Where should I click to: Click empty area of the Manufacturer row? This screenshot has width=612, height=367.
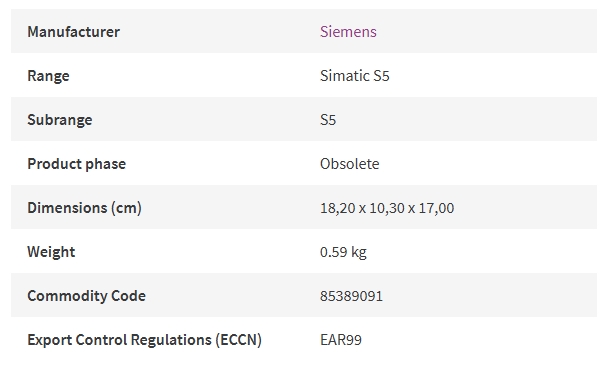[488, 31]
